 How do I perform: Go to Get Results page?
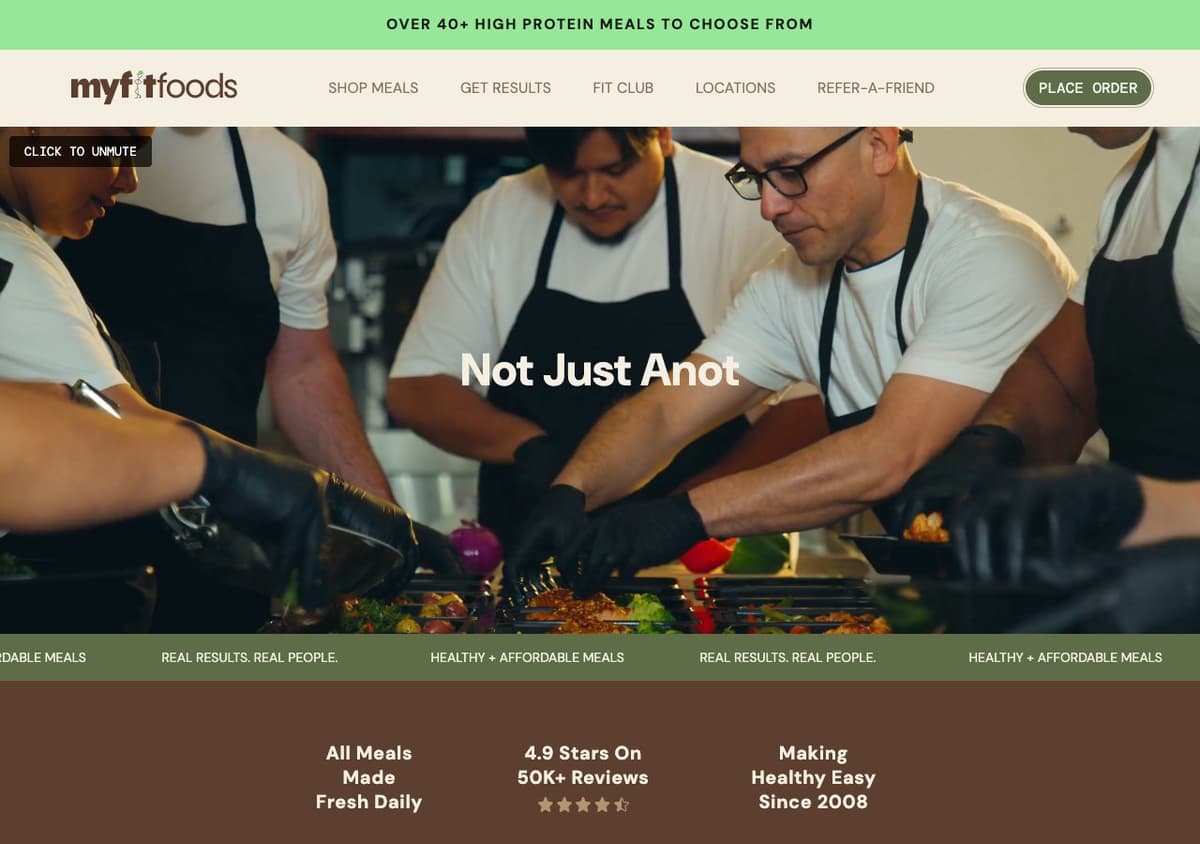click(x=505, y=88)
